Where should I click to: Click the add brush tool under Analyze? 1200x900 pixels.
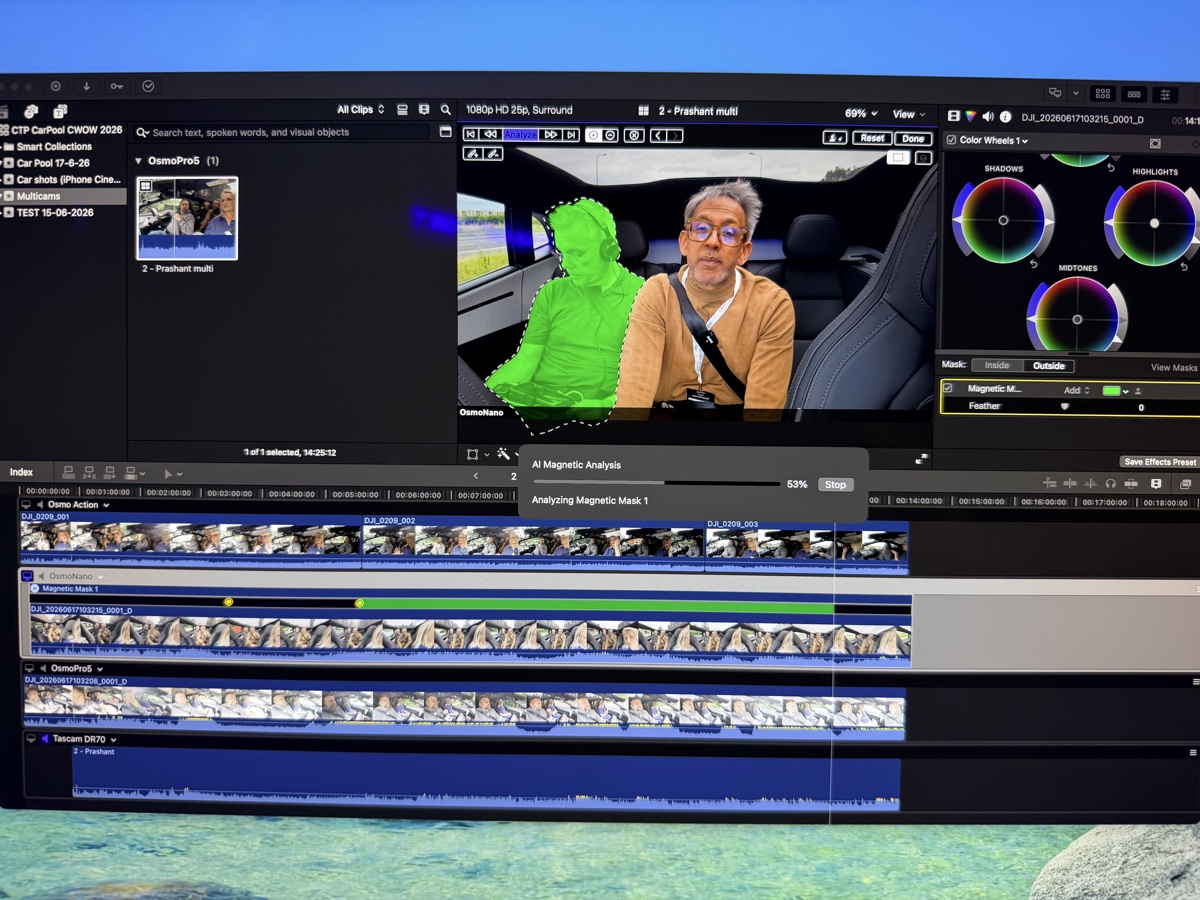[x=473, y=154]
